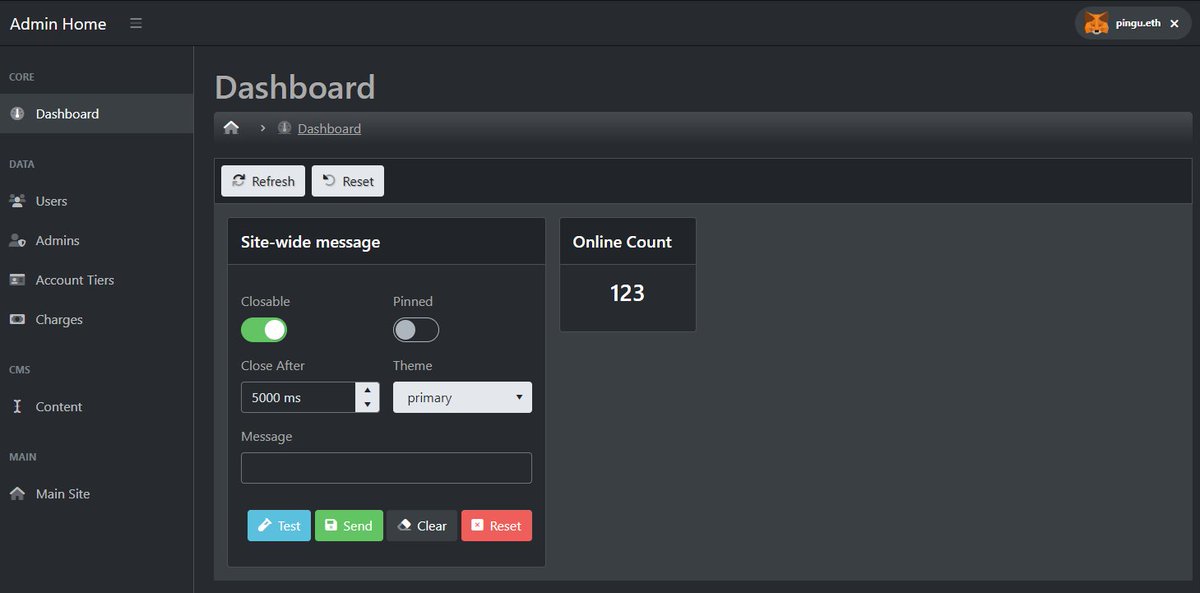Click the green Send button
The image size is (1200, 593).
coord(349,526)
